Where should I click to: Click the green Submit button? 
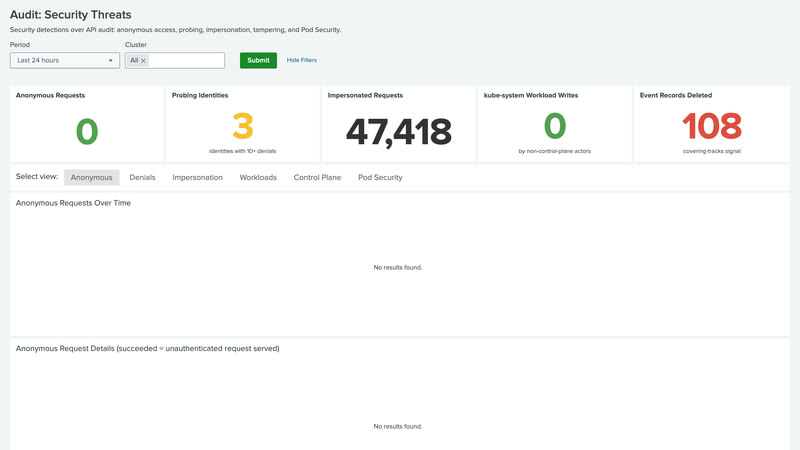(x=258, y=60)
